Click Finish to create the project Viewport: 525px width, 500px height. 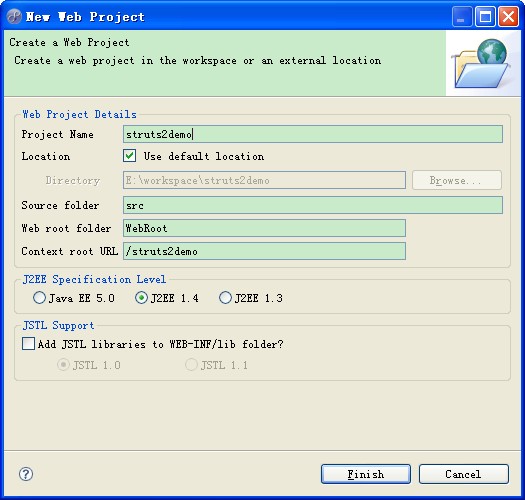coord(366,474)
